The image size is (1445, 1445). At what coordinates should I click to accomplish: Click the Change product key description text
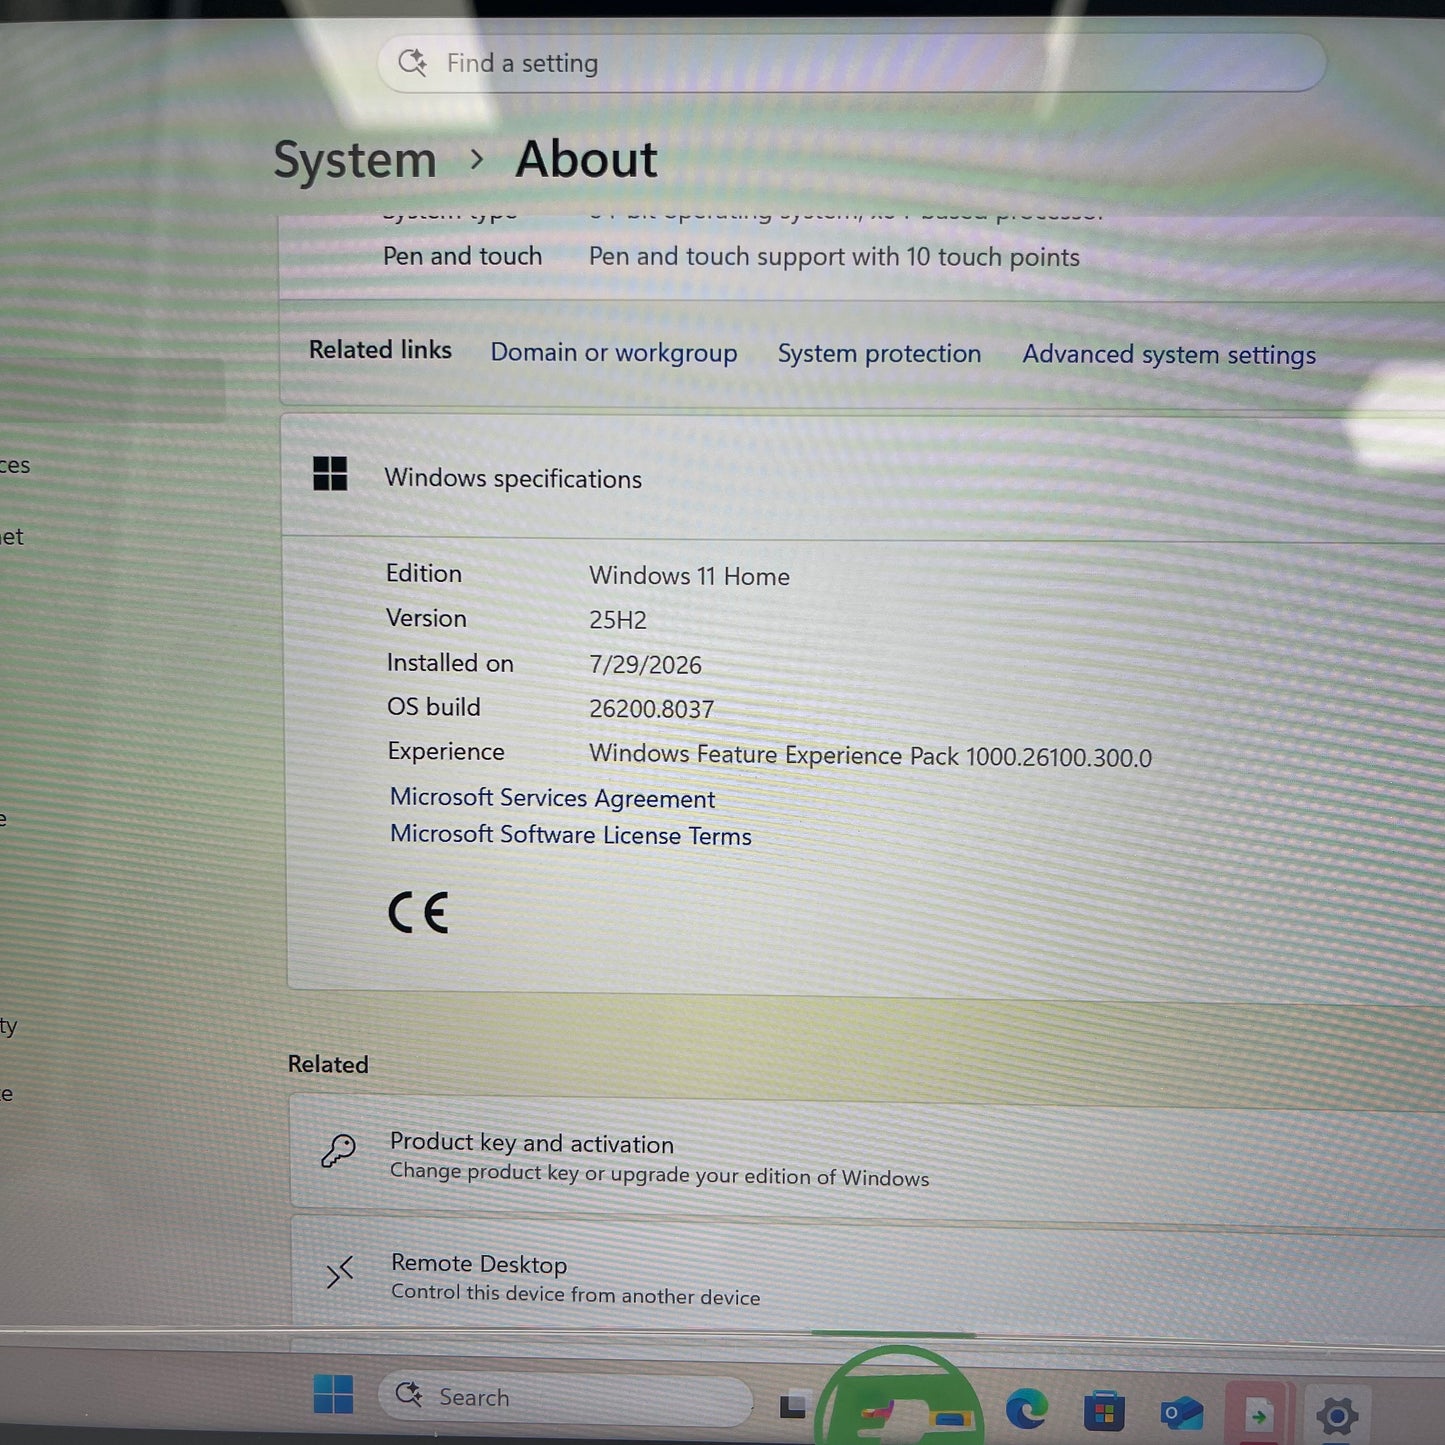point(659,1174)
